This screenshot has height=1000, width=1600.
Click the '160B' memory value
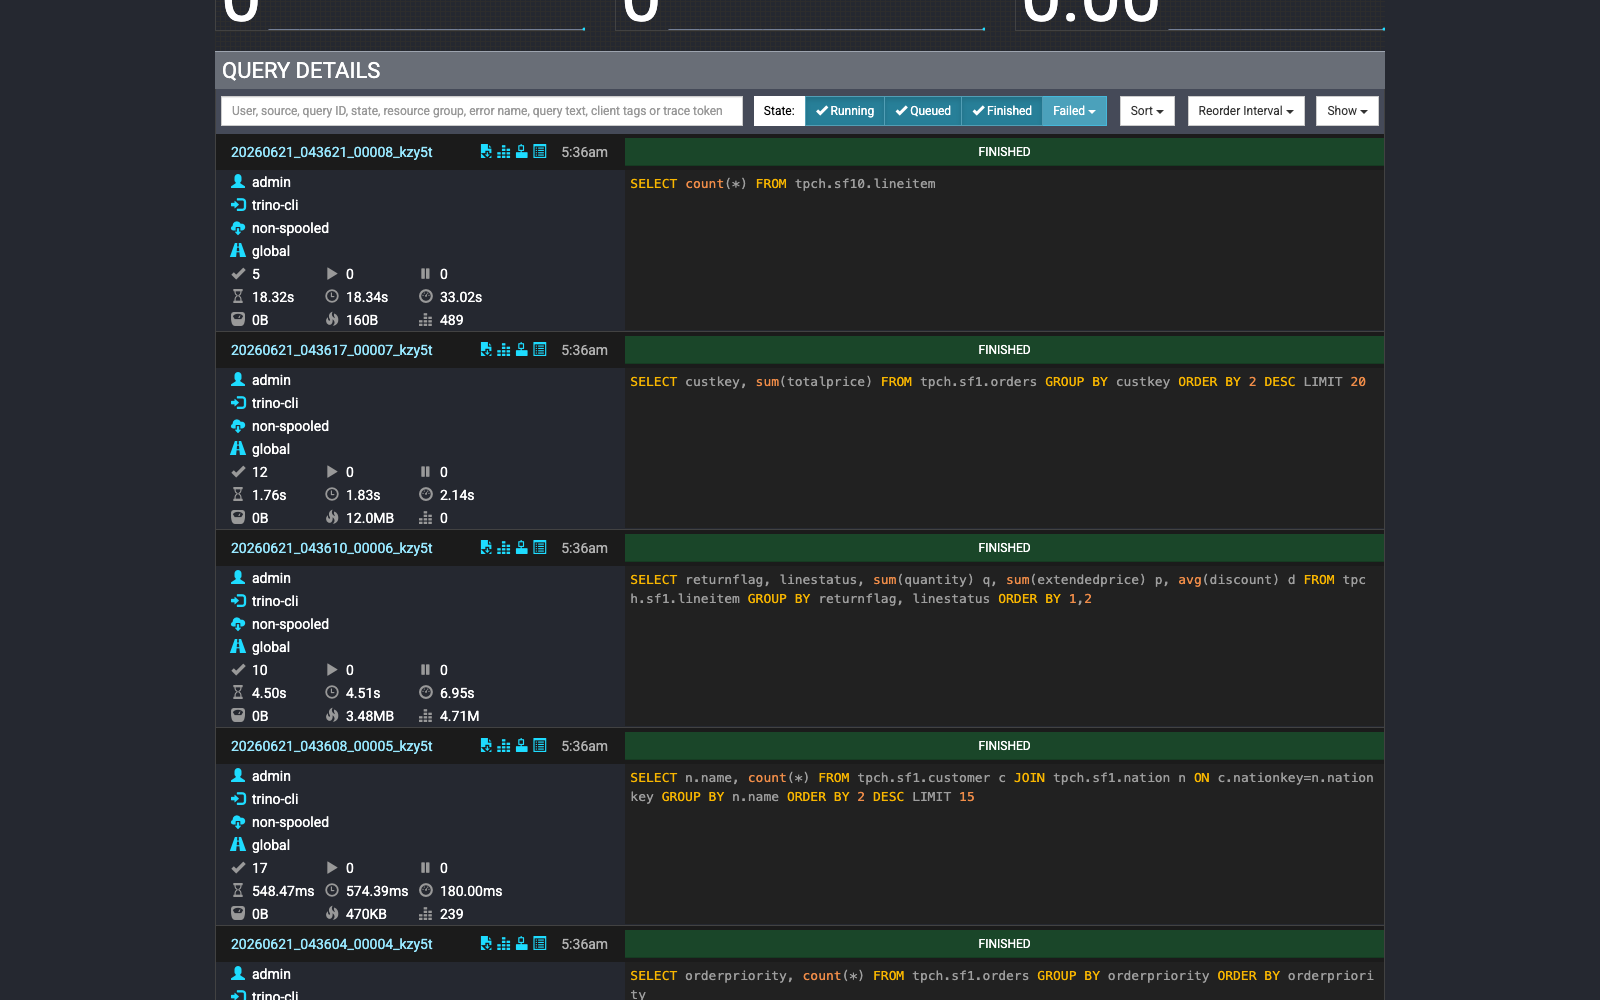[362, 320]
